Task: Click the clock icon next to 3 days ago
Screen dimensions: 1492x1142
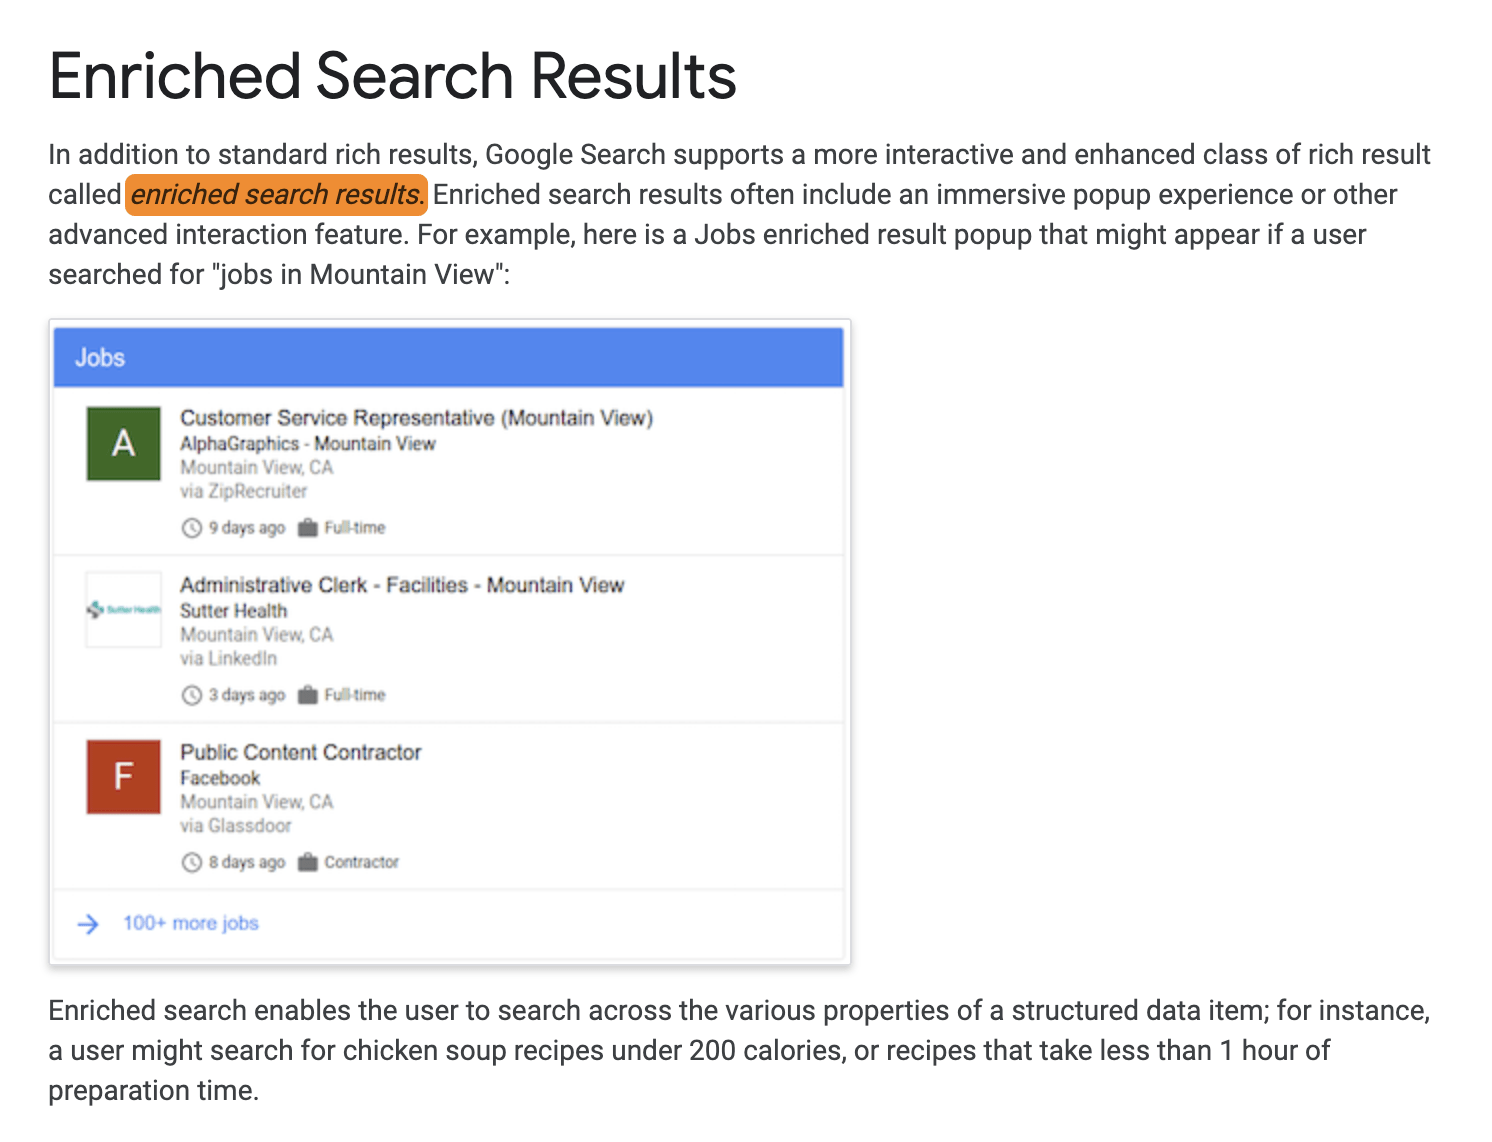Action: 191,694
